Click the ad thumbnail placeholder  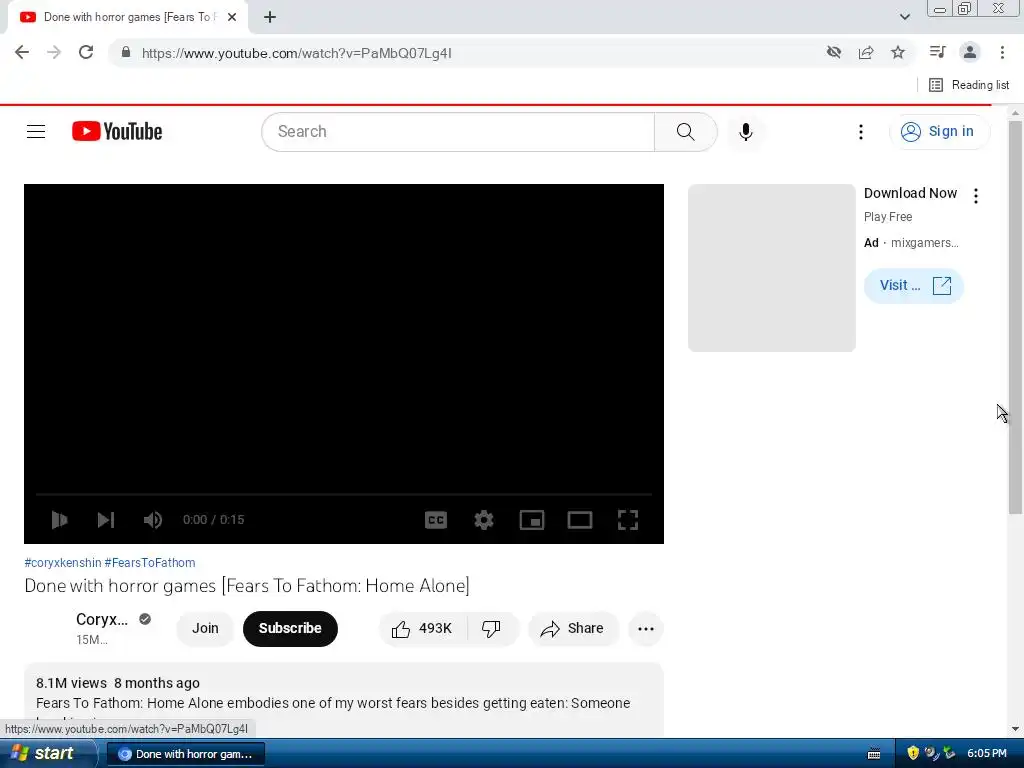[771, 268]
